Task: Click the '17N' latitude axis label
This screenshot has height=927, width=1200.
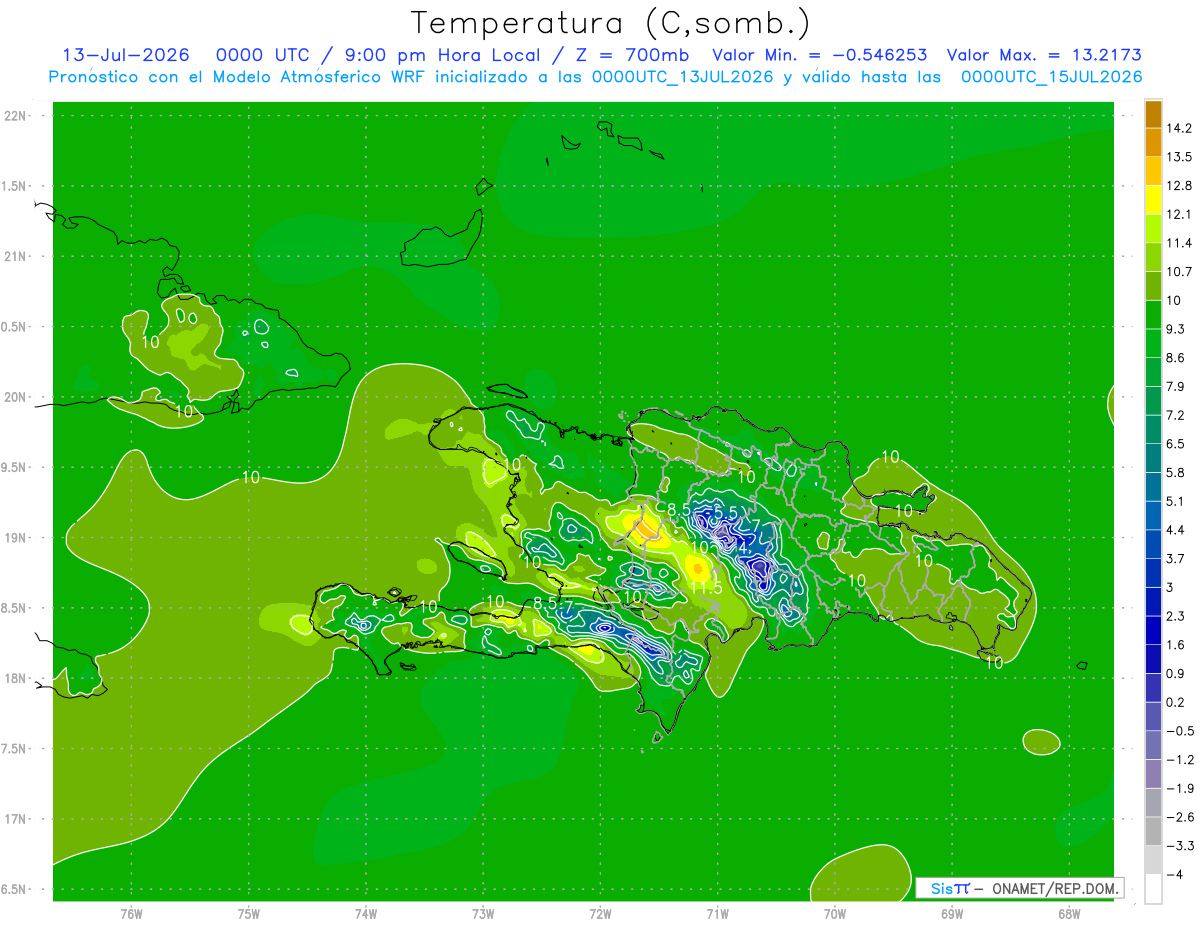Action: pos(16,819)
